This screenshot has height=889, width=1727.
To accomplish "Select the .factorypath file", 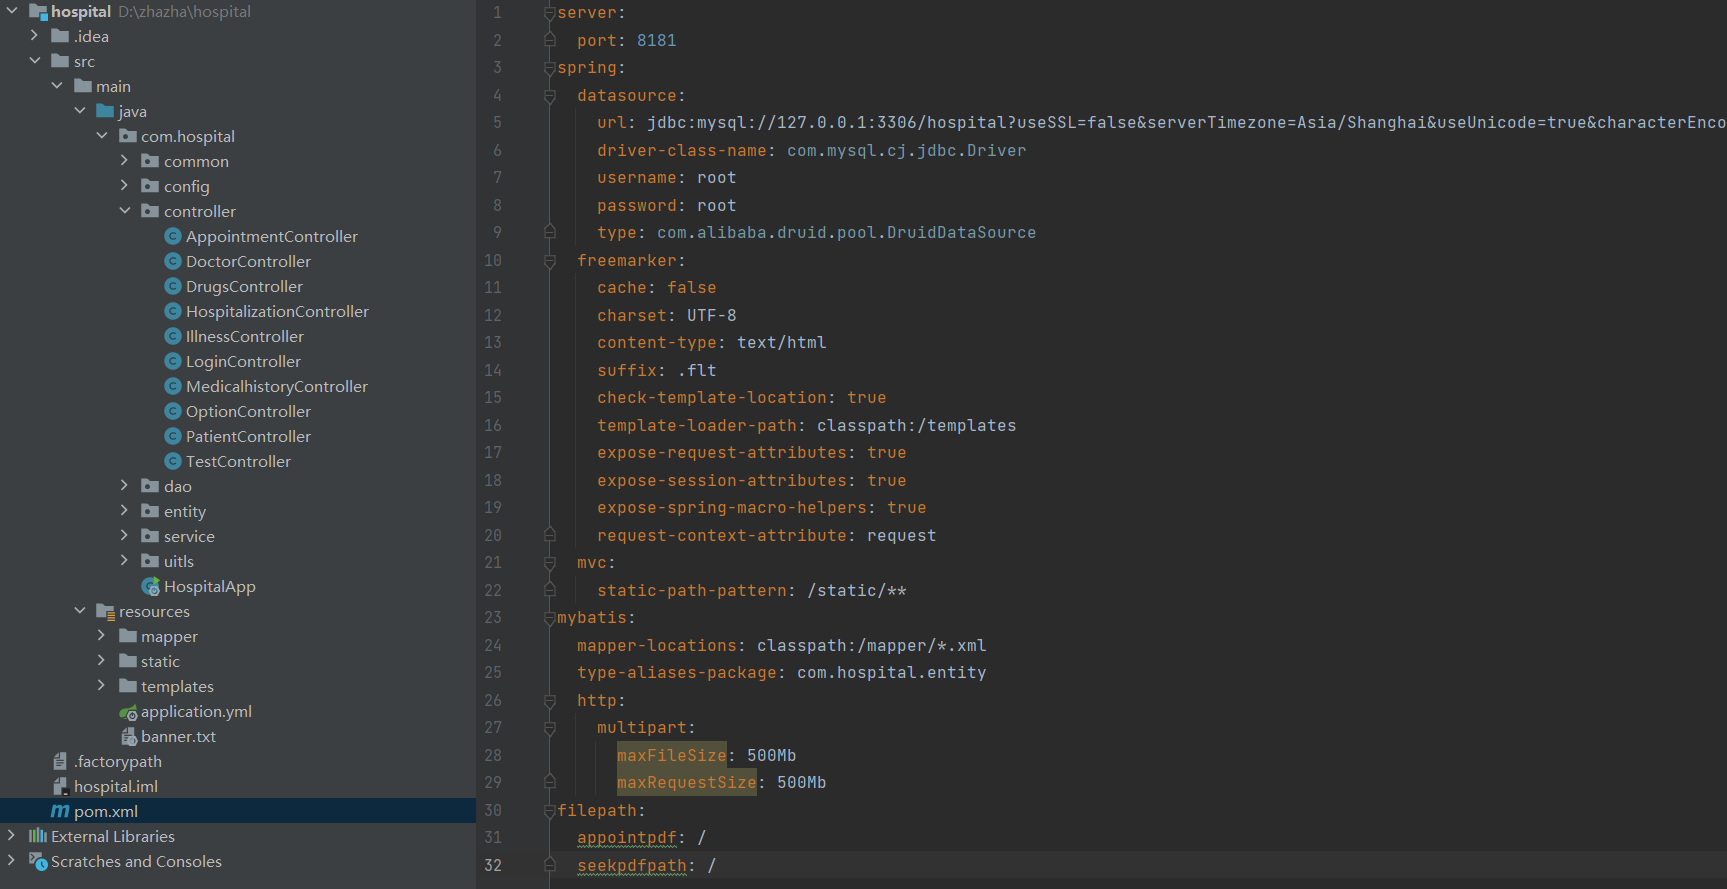I will (117, 761).
